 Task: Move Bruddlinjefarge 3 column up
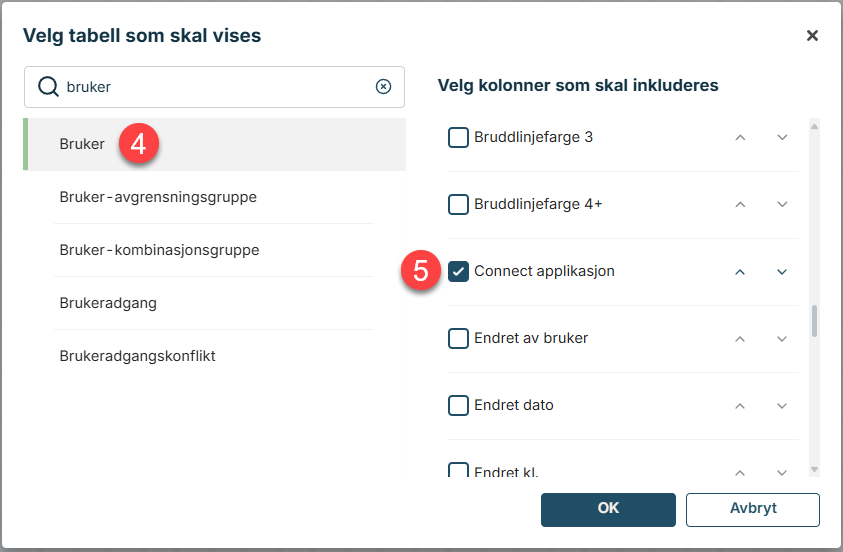click(740, 137)
